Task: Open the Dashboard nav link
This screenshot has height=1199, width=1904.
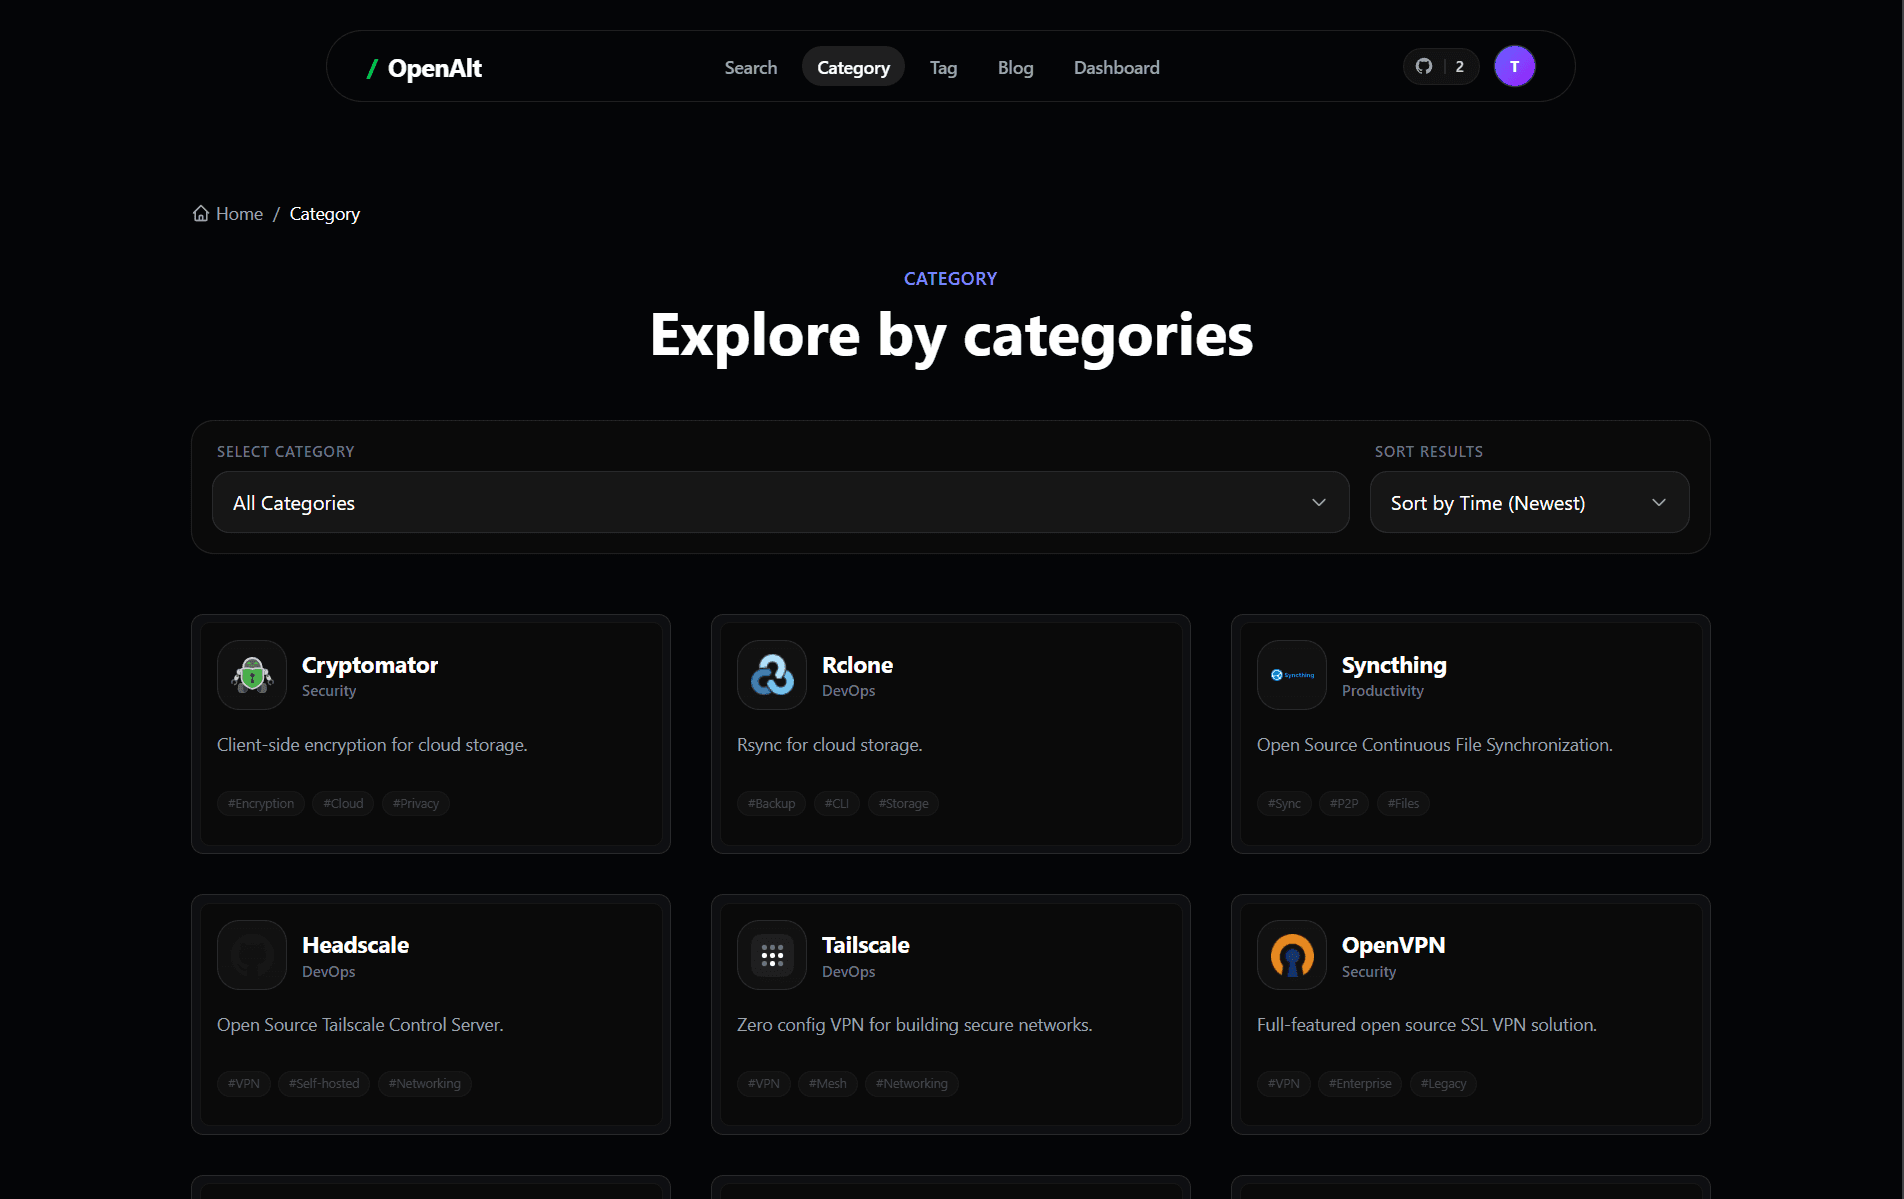Action: pyautogui.click(x=1116, y=67)
